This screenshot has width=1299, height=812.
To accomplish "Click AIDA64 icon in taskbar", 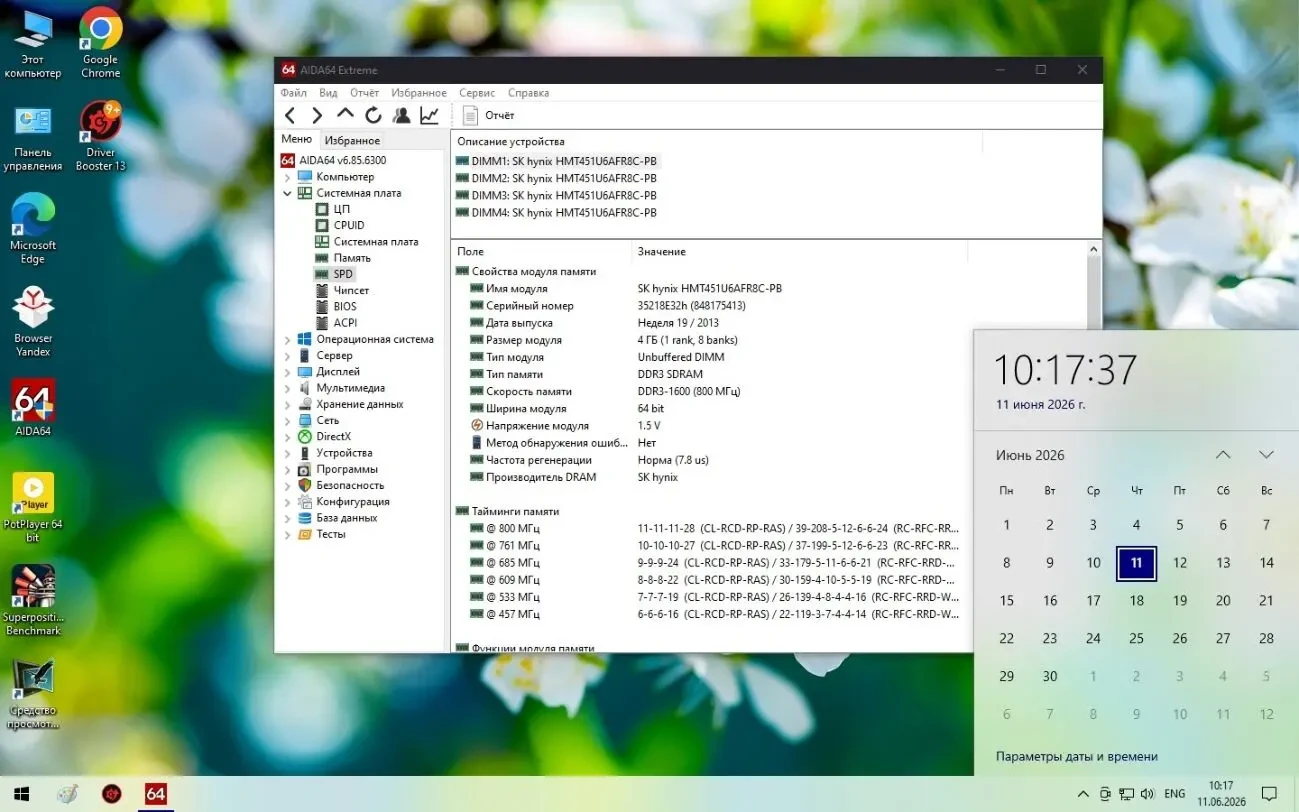I will coord(155,794).
